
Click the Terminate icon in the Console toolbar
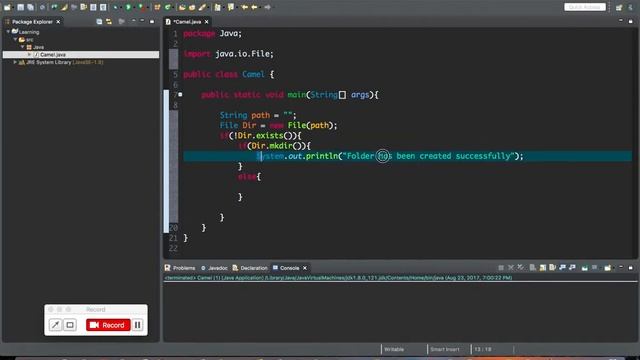tap(501, 268)
